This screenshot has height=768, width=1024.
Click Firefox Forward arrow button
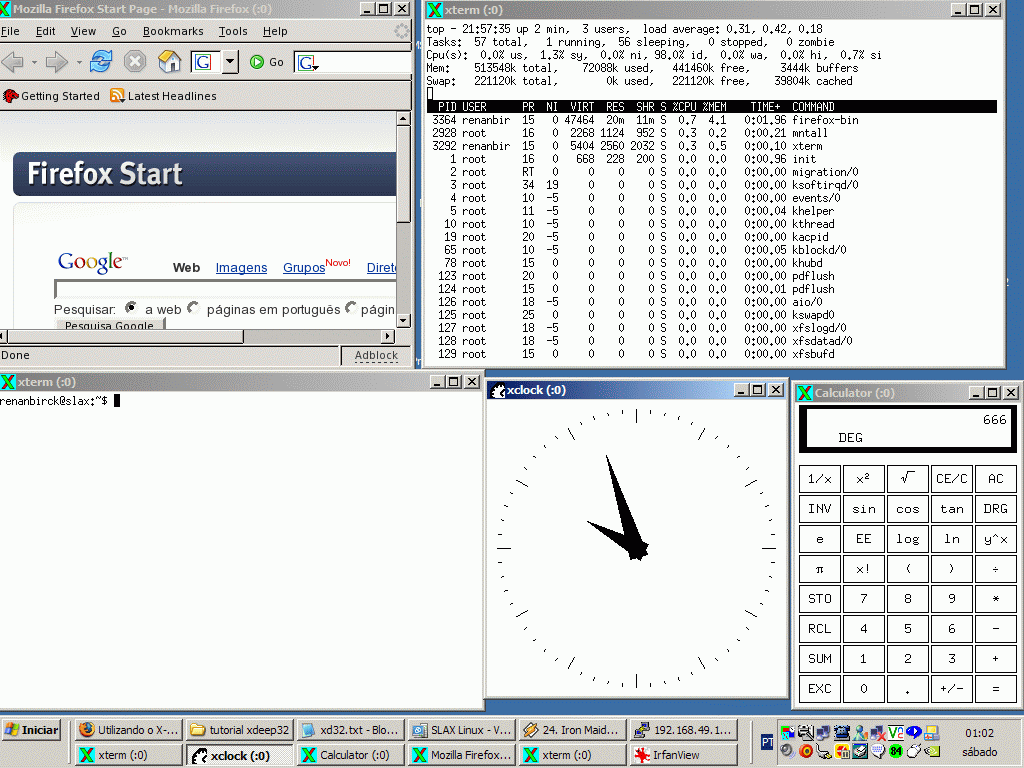click(57, 62)
